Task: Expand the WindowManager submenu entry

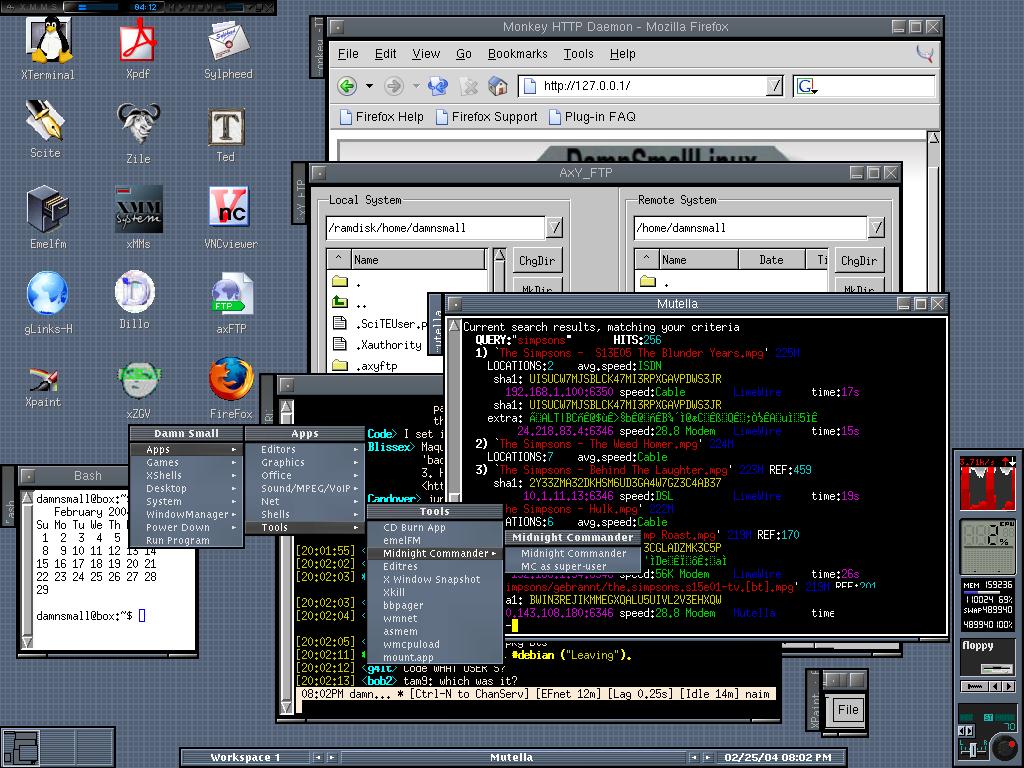Action: [186, 515]
